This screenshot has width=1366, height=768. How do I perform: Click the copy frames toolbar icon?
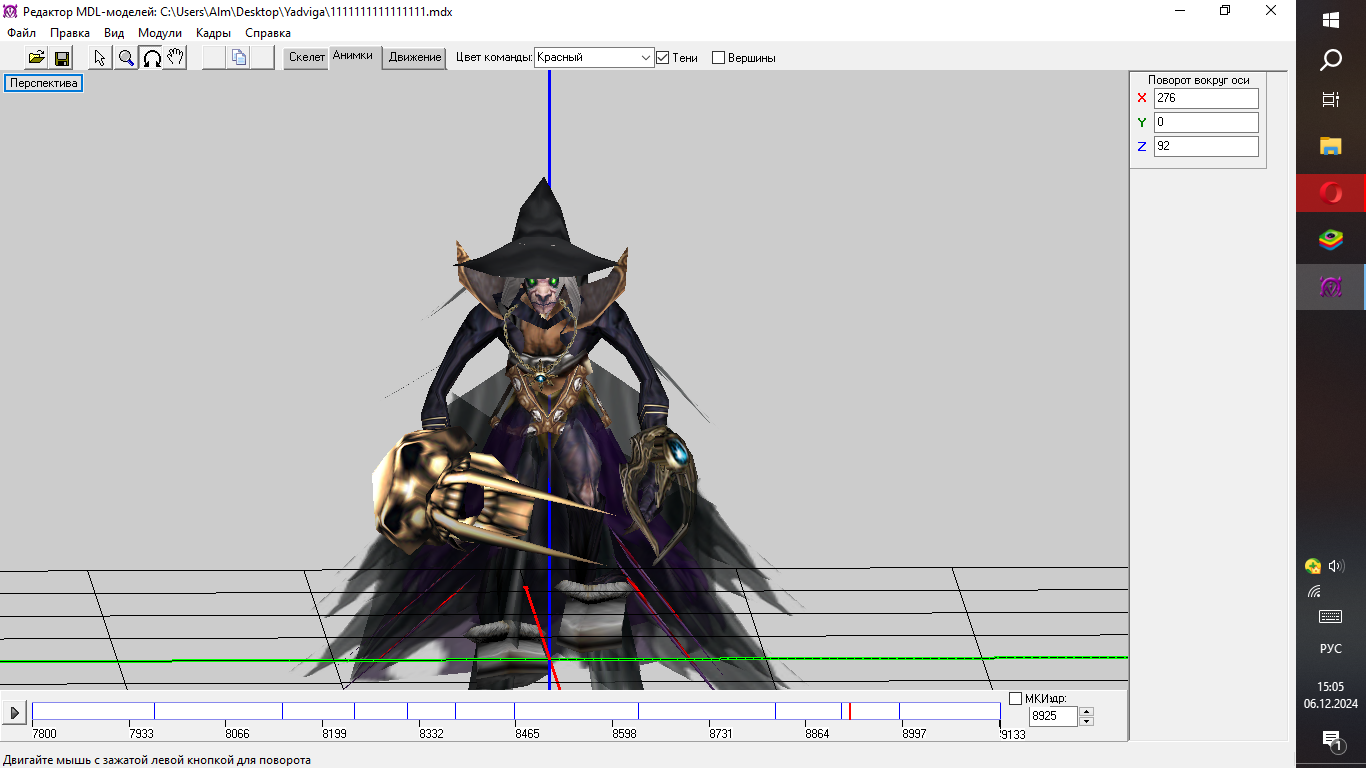click(x=239, y=58)
